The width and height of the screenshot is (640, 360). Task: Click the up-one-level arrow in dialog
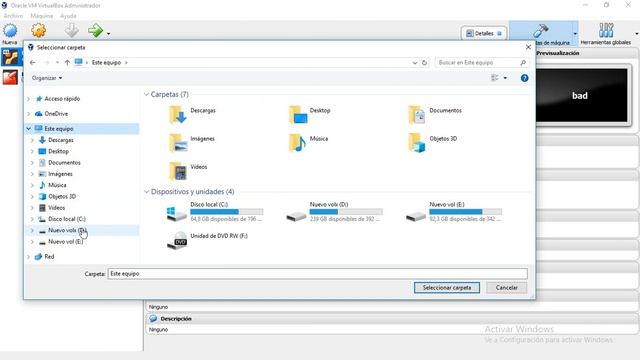click(x=67, y=62)
